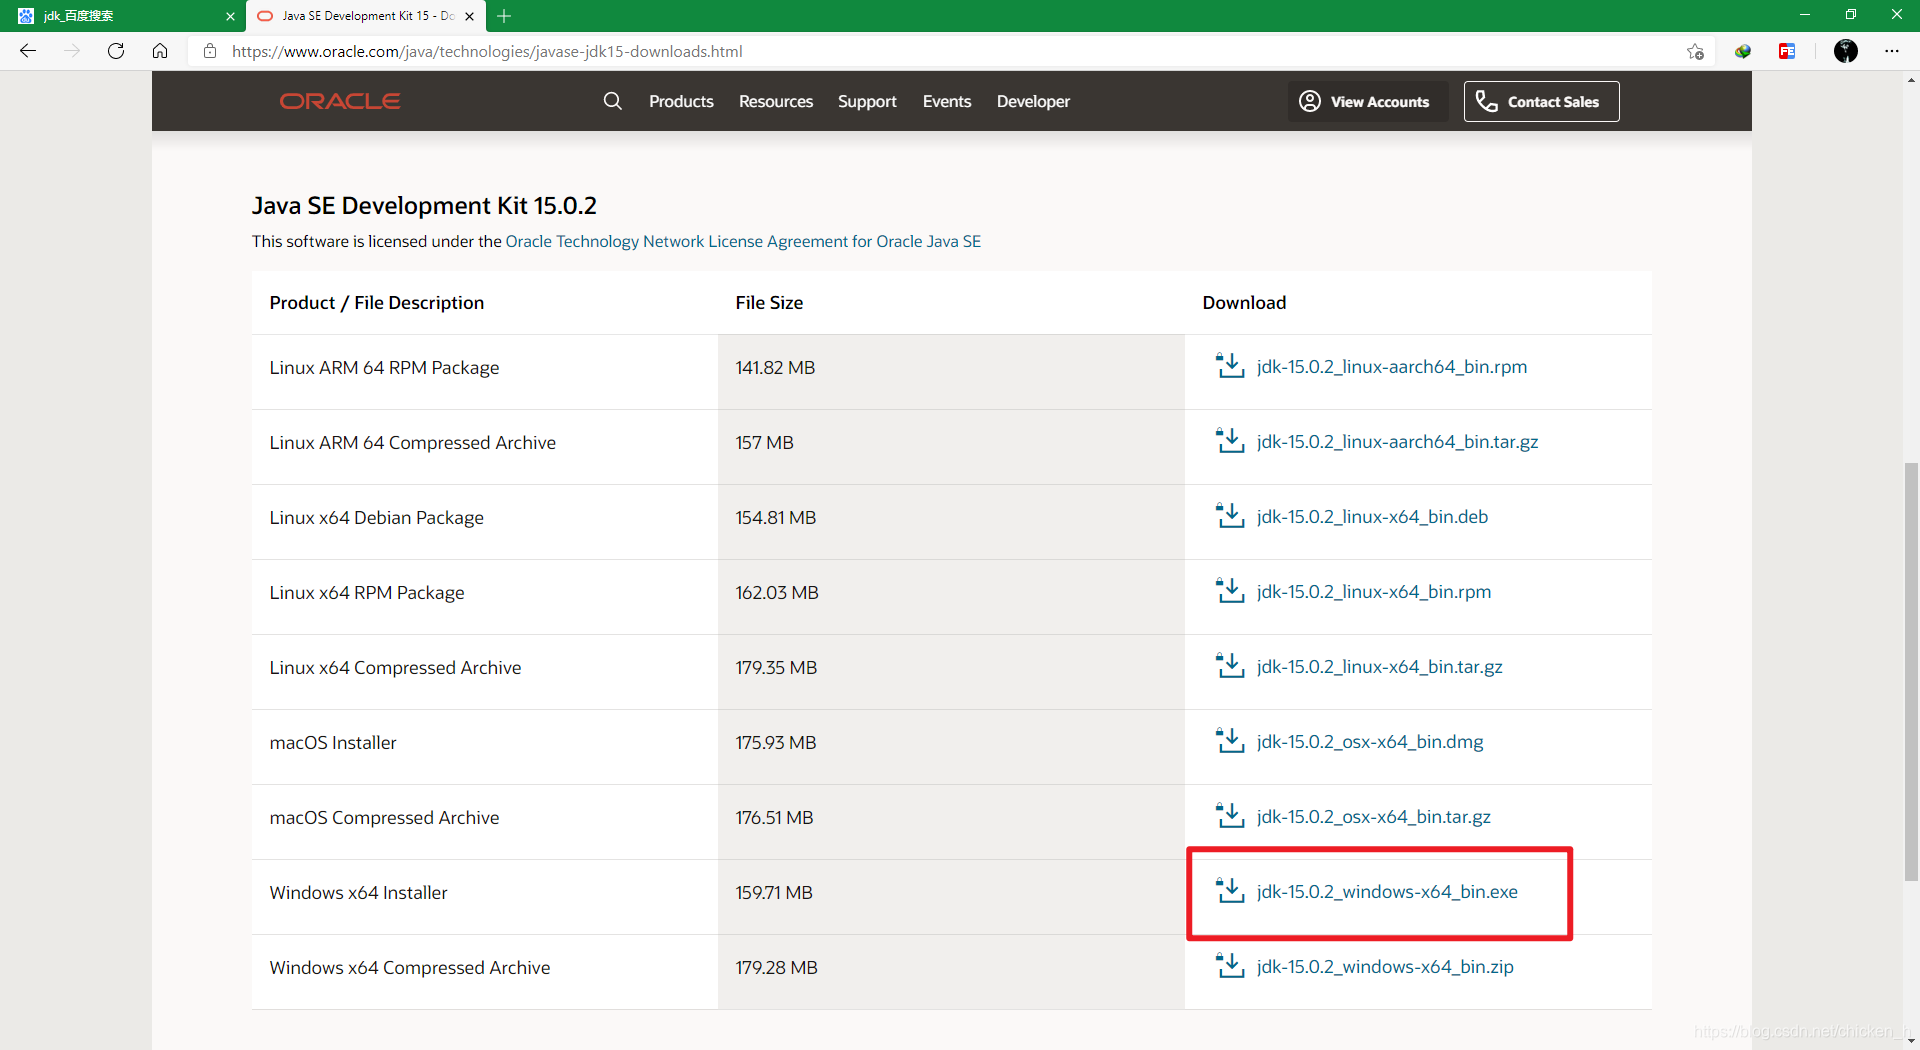Click the vertical scrollbar thumb

[1911, 670]
